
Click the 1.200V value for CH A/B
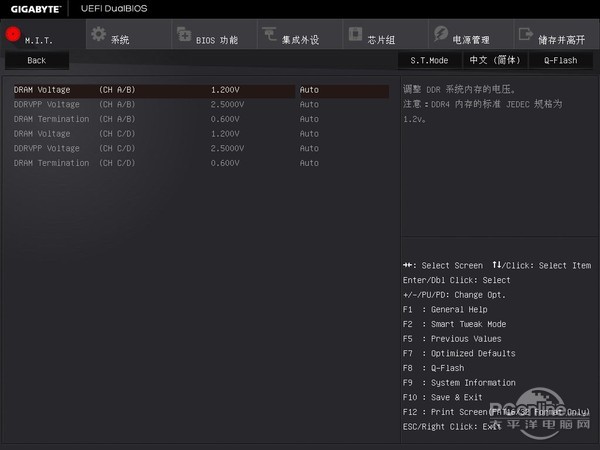click(x=225, y=90)
